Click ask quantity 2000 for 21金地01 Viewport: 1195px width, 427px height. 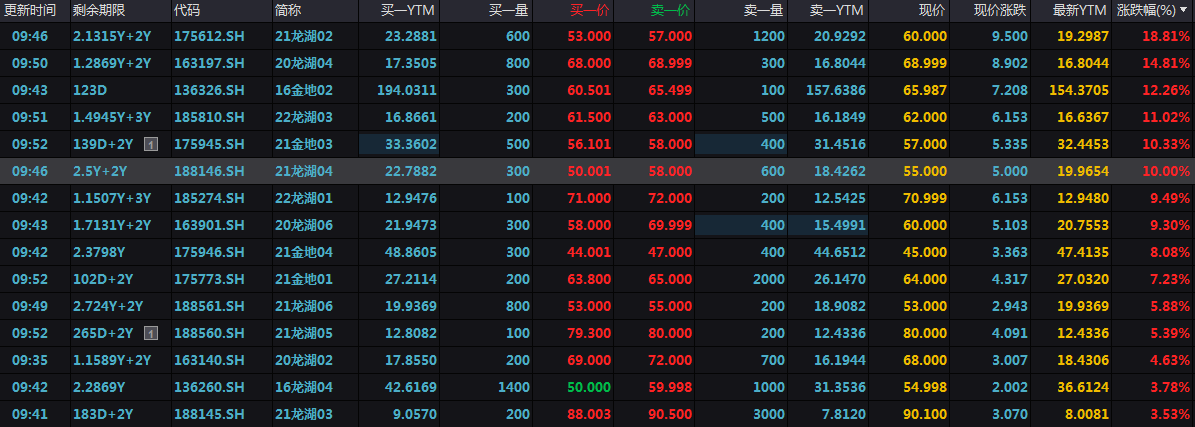tap(769, 280)
